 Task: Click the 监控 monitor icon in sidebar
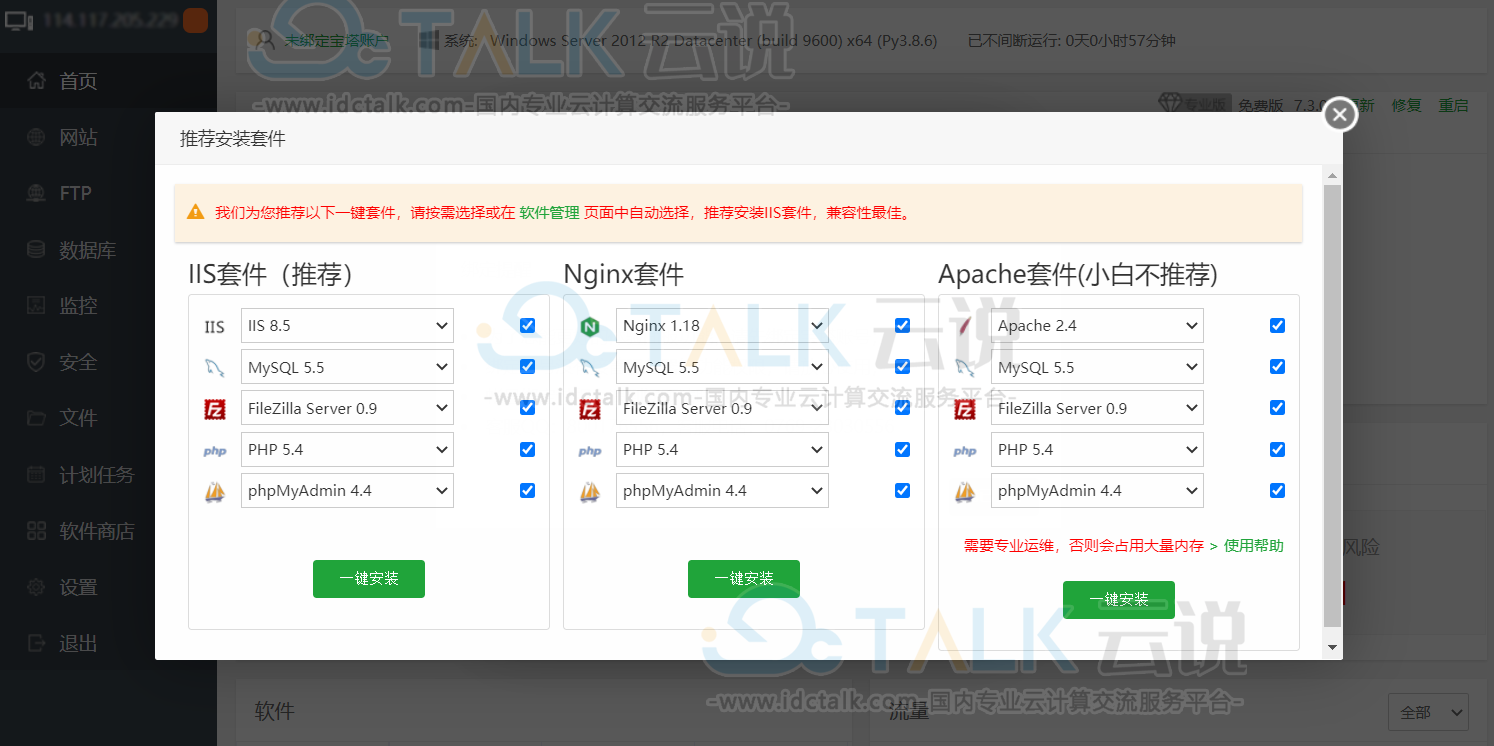click(37, 306)
